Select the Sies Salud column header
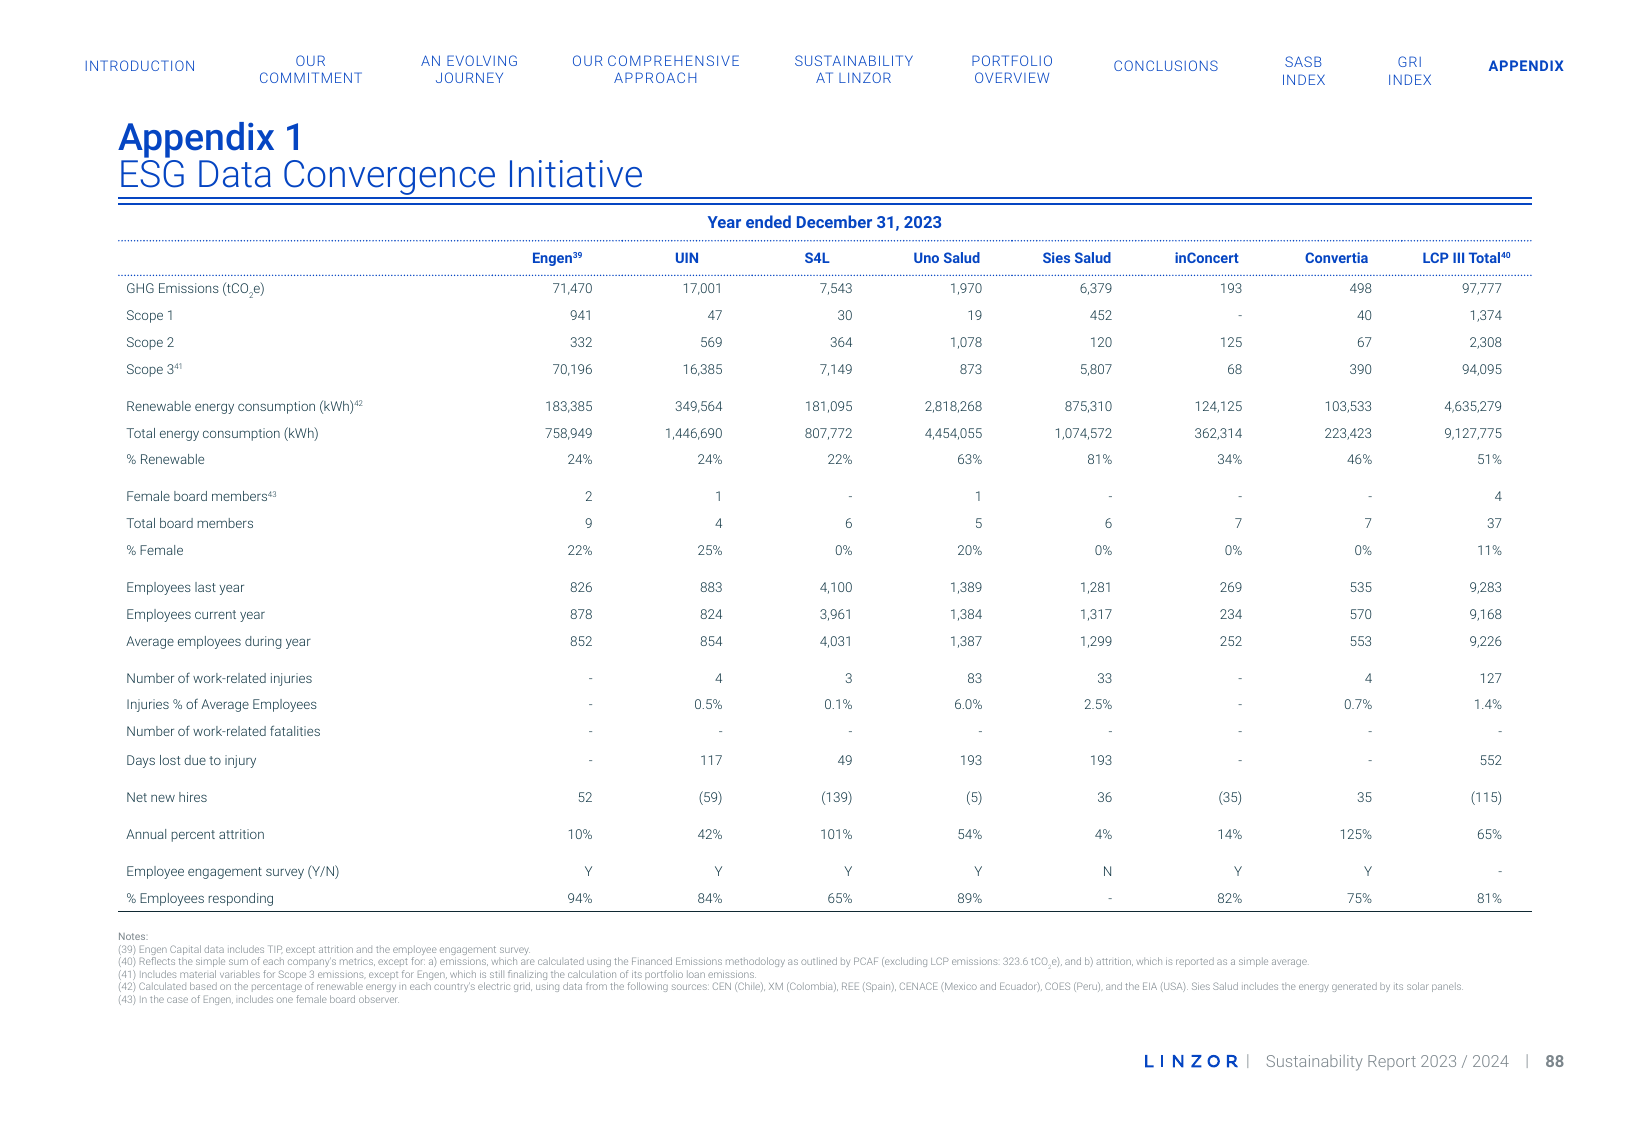The height and width of the screenshot is (1123, 1650). click(1077, 258)
